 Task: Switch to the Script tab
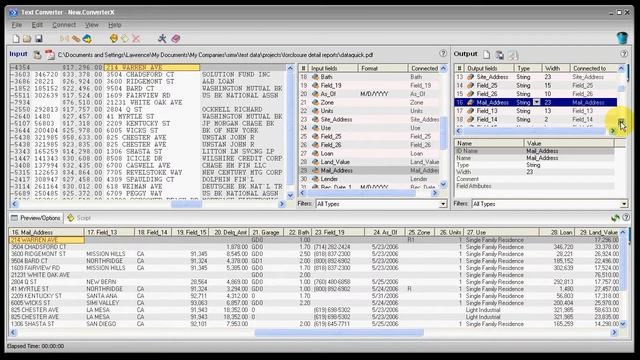[80, 218]
